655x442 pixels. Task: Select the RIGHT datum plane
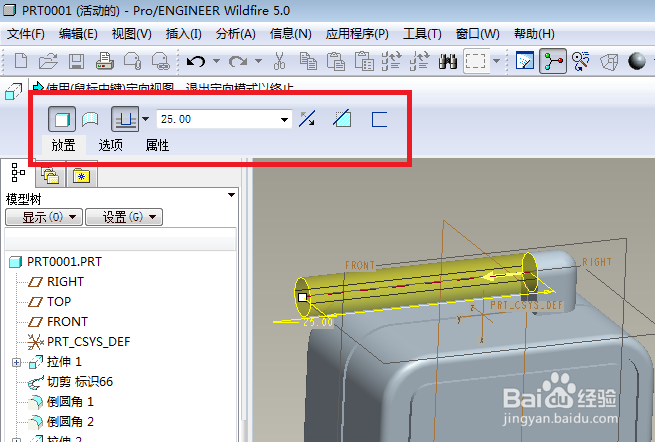point(65,282)
